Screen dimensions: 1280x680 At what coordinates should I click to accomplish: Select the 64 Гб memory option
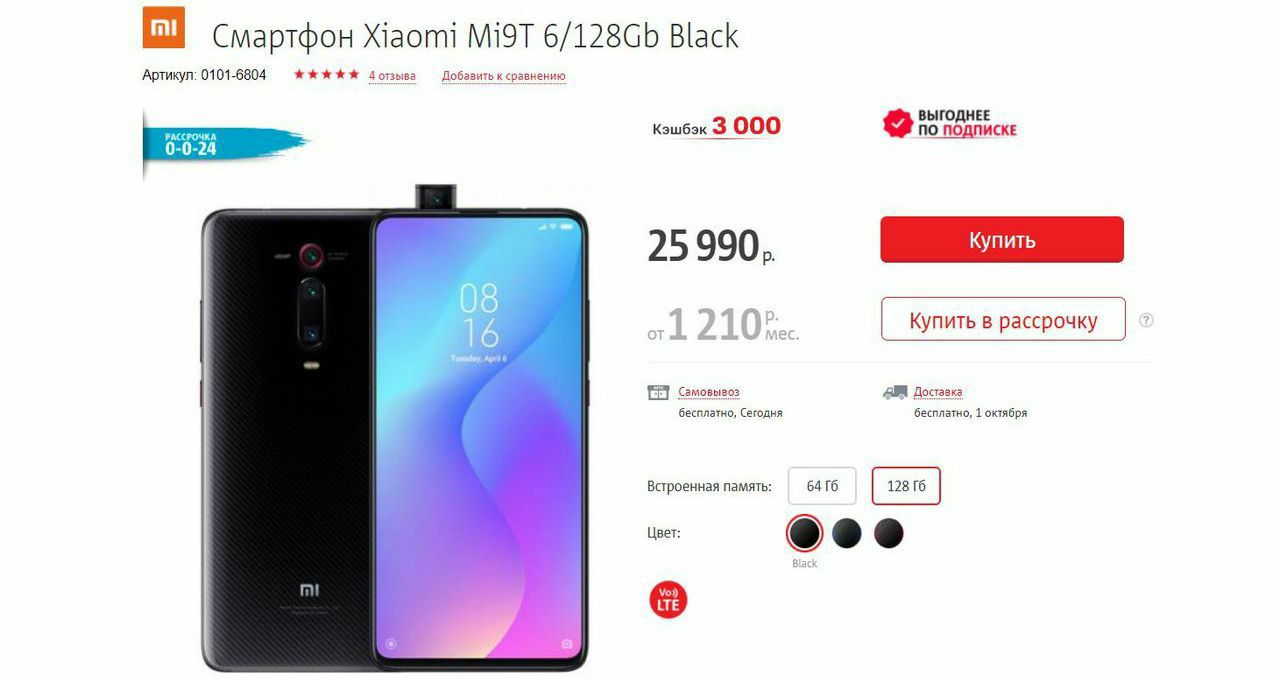click(x=822, y=486)
